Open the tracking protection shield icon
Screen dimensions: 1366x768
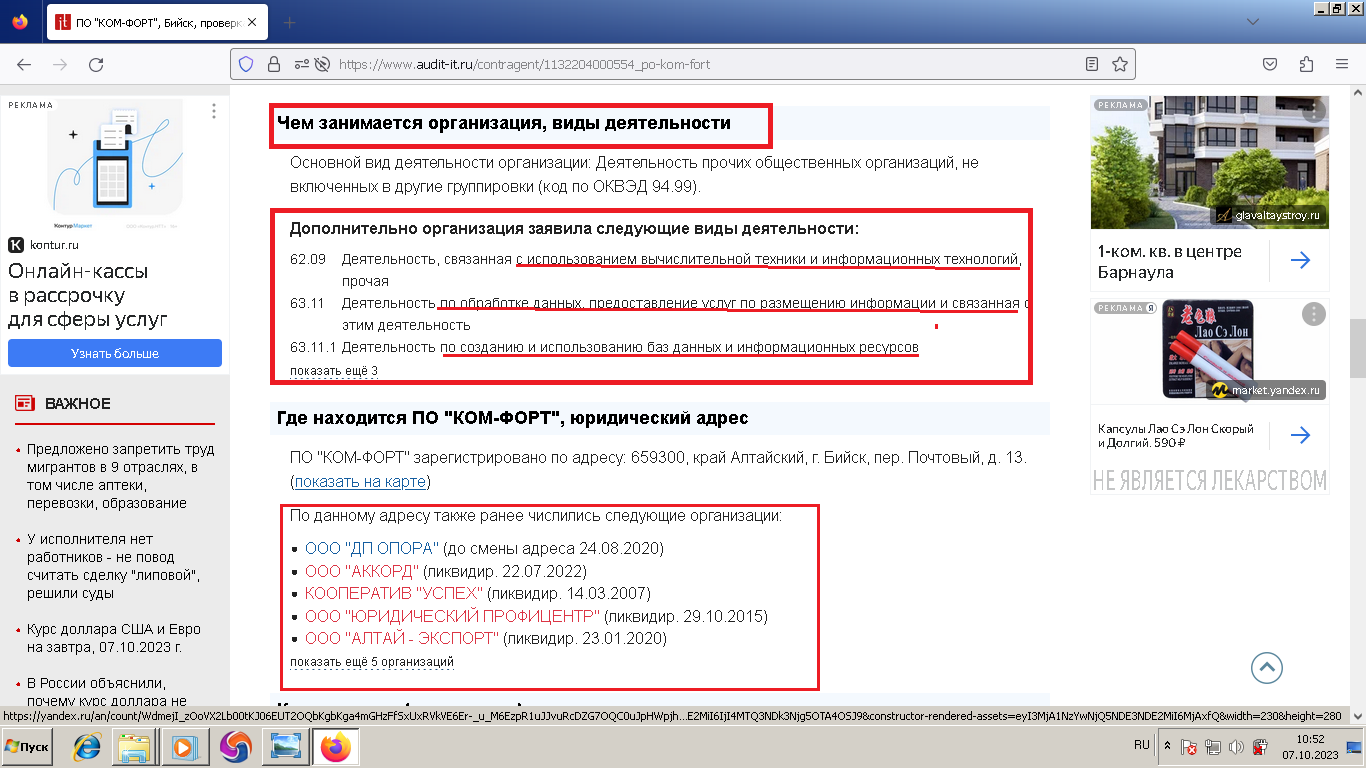[x=246, y=64]
